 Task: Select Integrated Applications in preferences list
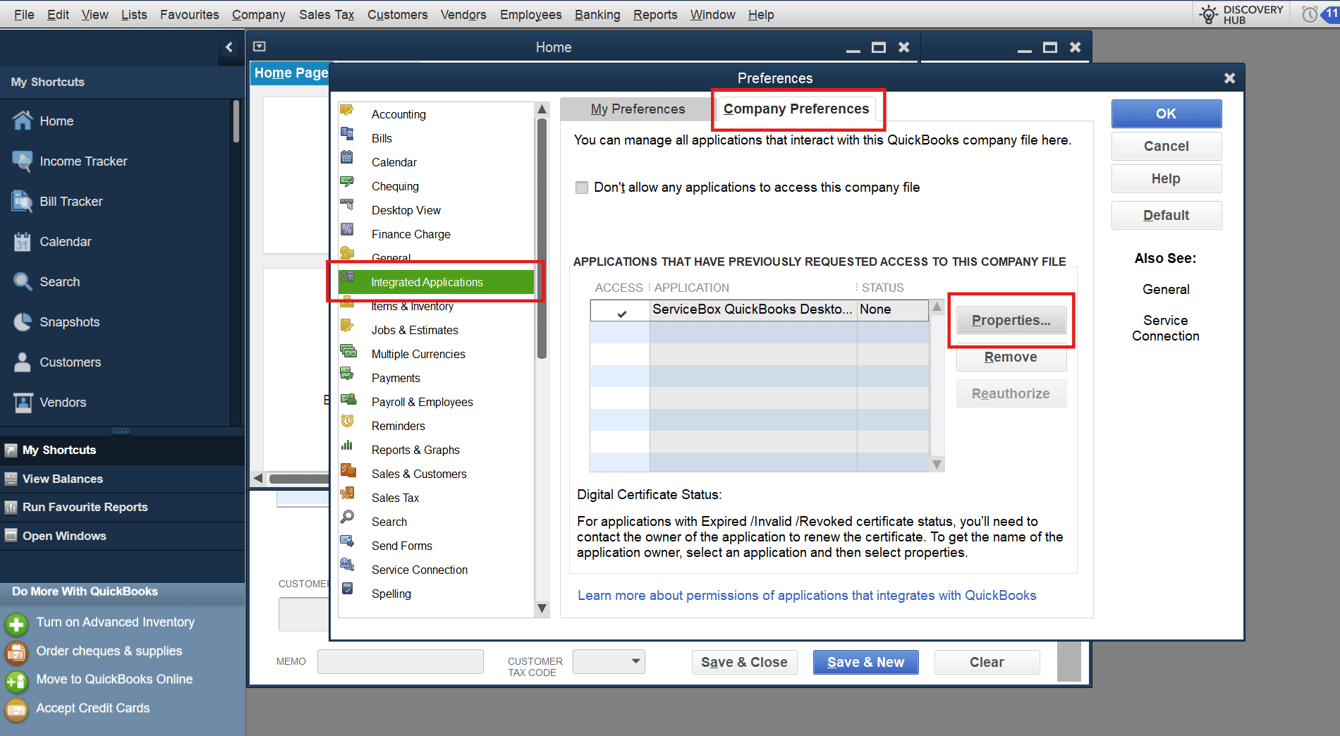(438, 282)
